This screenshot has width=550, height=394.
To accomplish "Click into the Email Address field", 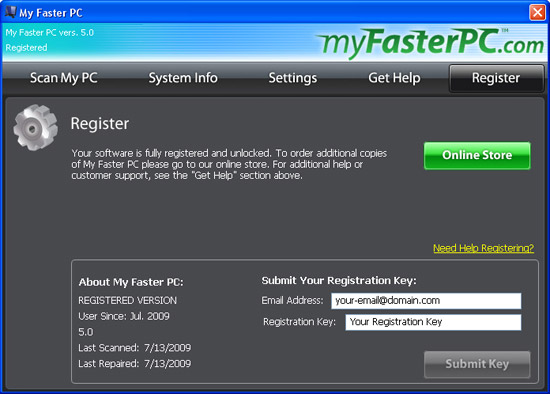I will 426,301.
